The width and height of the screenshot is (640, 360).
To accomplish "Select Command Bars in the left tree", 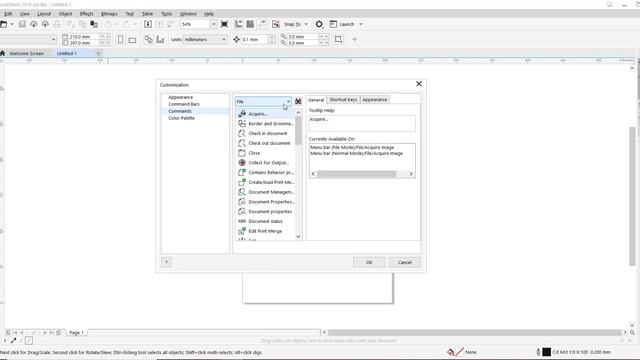I will [184, 104].
